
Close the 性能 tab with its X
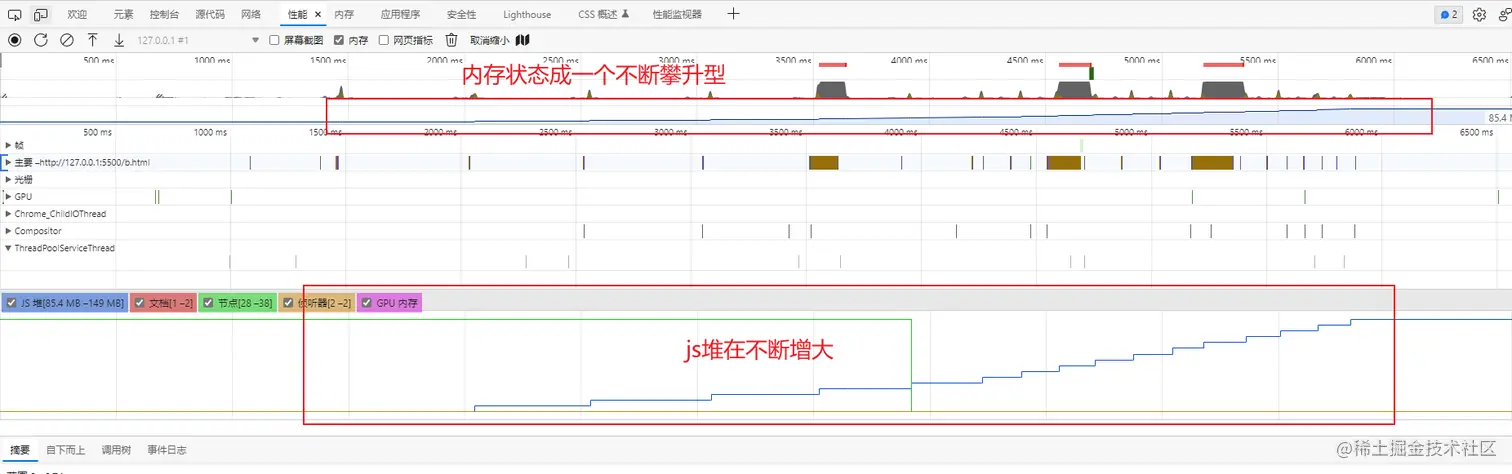(318, 15)
